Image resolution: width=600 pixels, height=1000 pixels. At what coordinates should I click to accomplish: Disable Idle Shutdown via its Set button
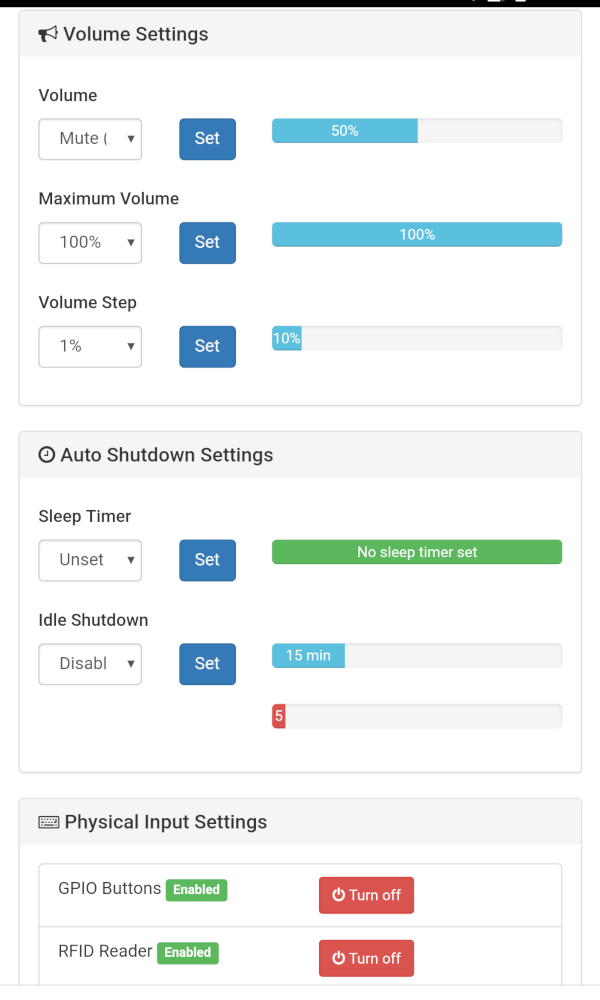(x=207, y=663)
